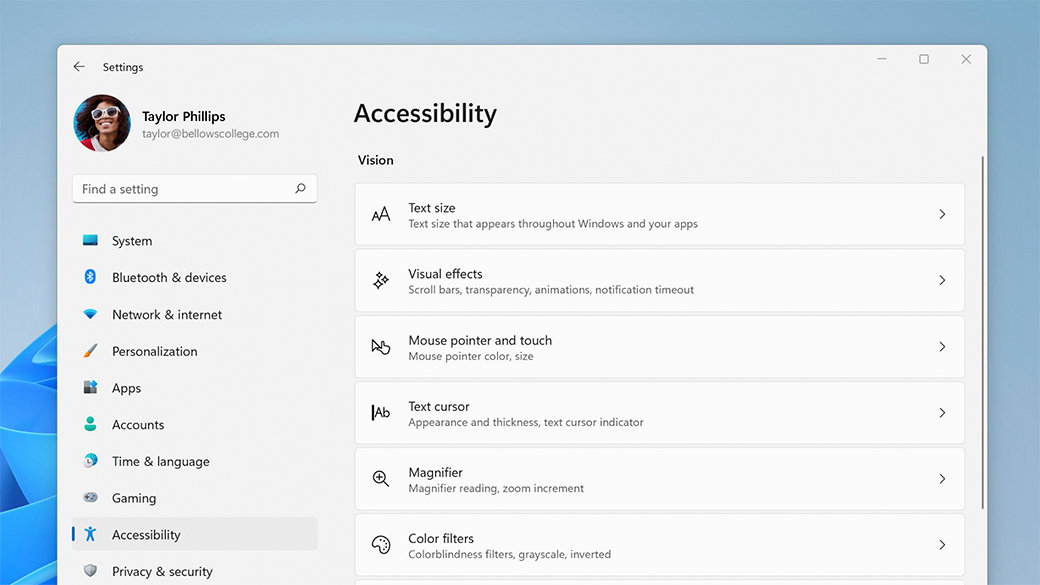Open the Visual effects setting
The image size is (1040, 585).
pos(659,281)
